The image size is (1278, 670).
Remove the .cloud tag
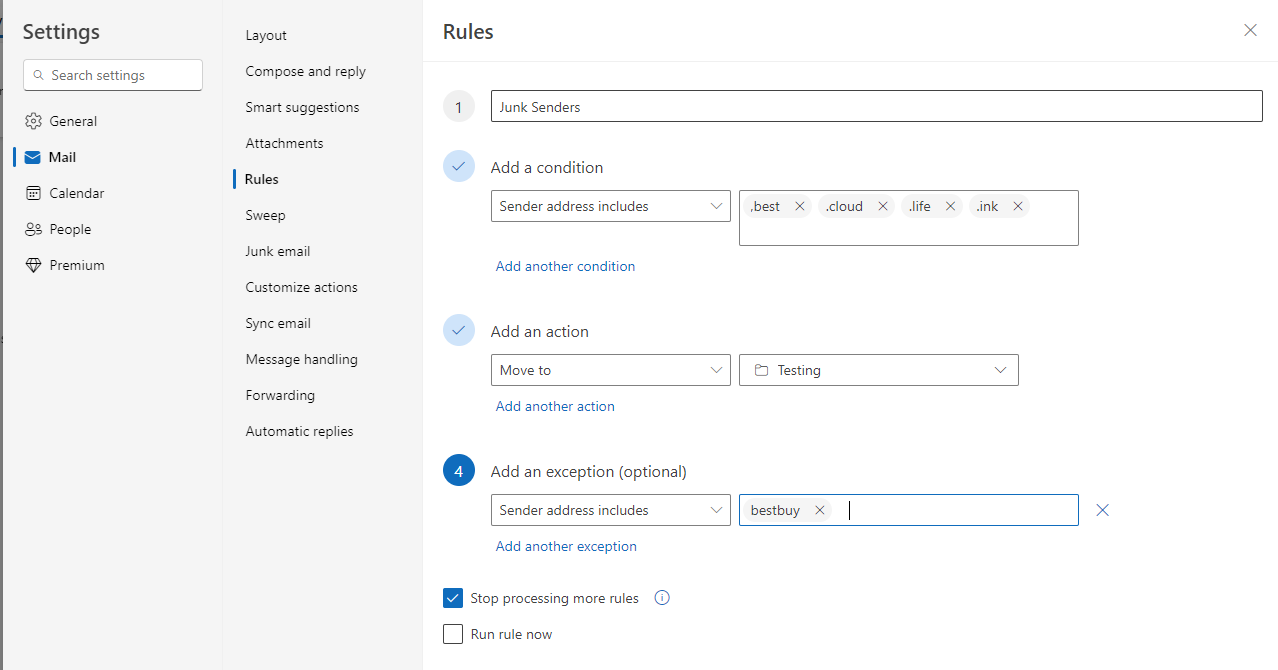[882, 206]
